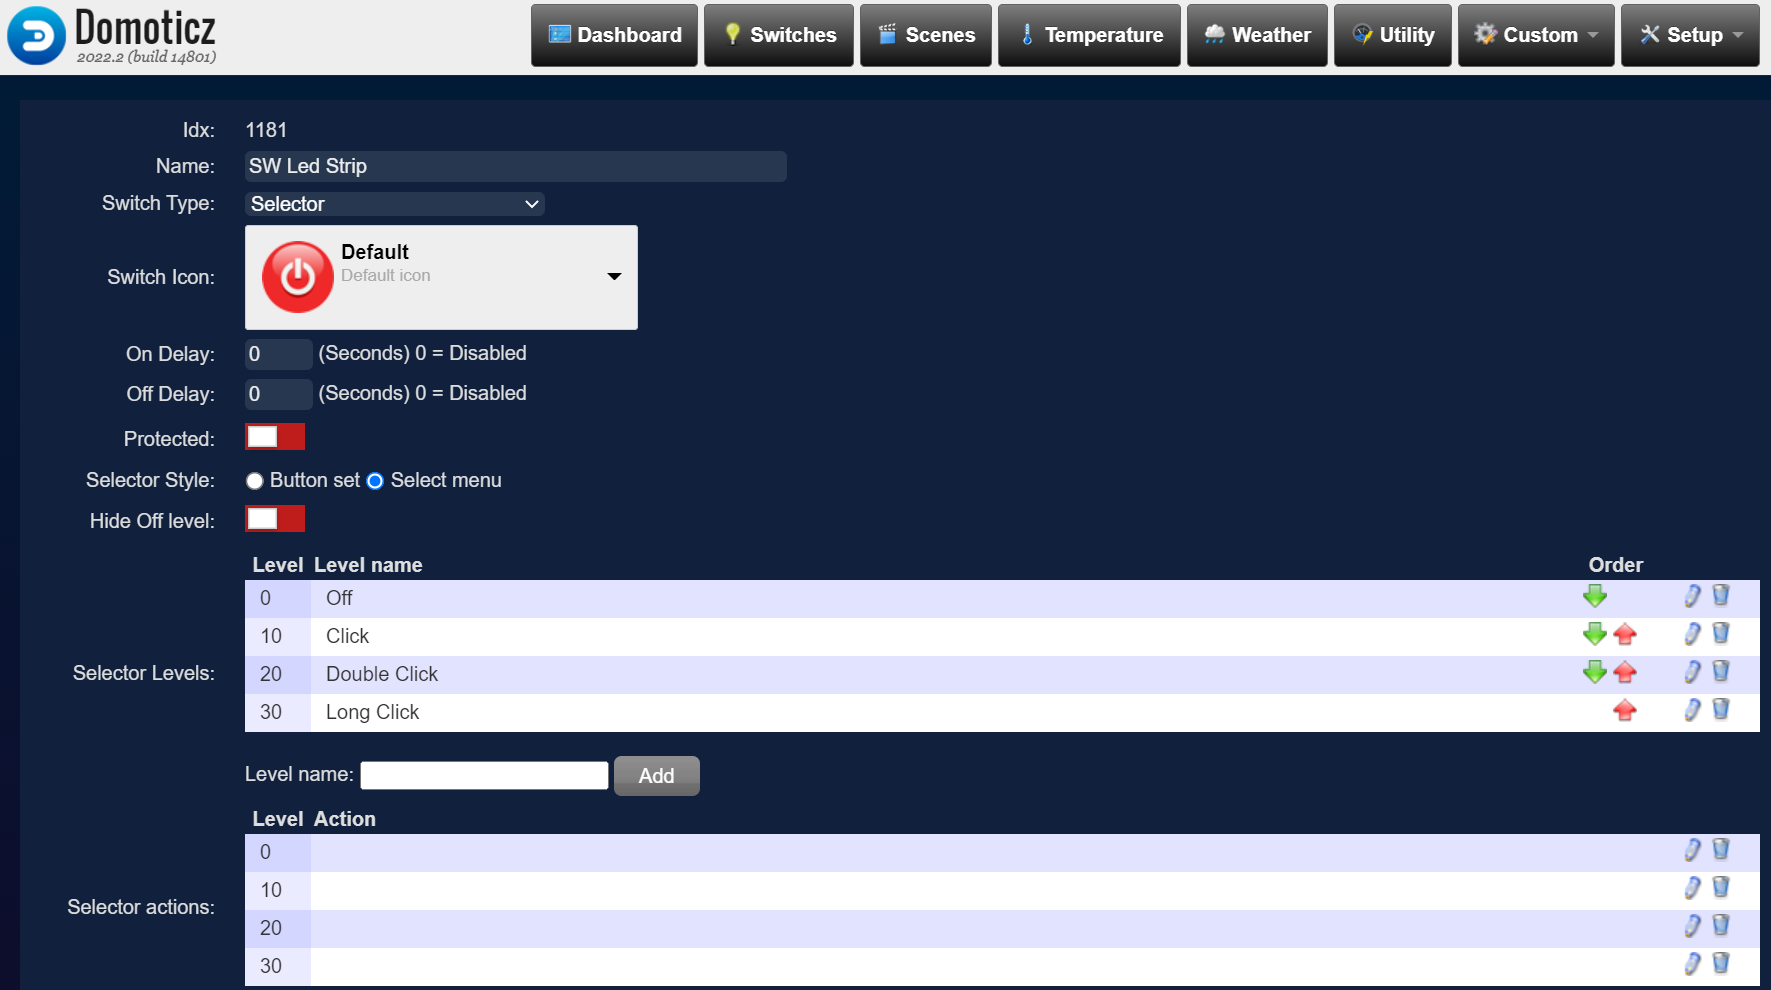Click the Click level name text
1771x990 pixels.
tap(347, 636)
